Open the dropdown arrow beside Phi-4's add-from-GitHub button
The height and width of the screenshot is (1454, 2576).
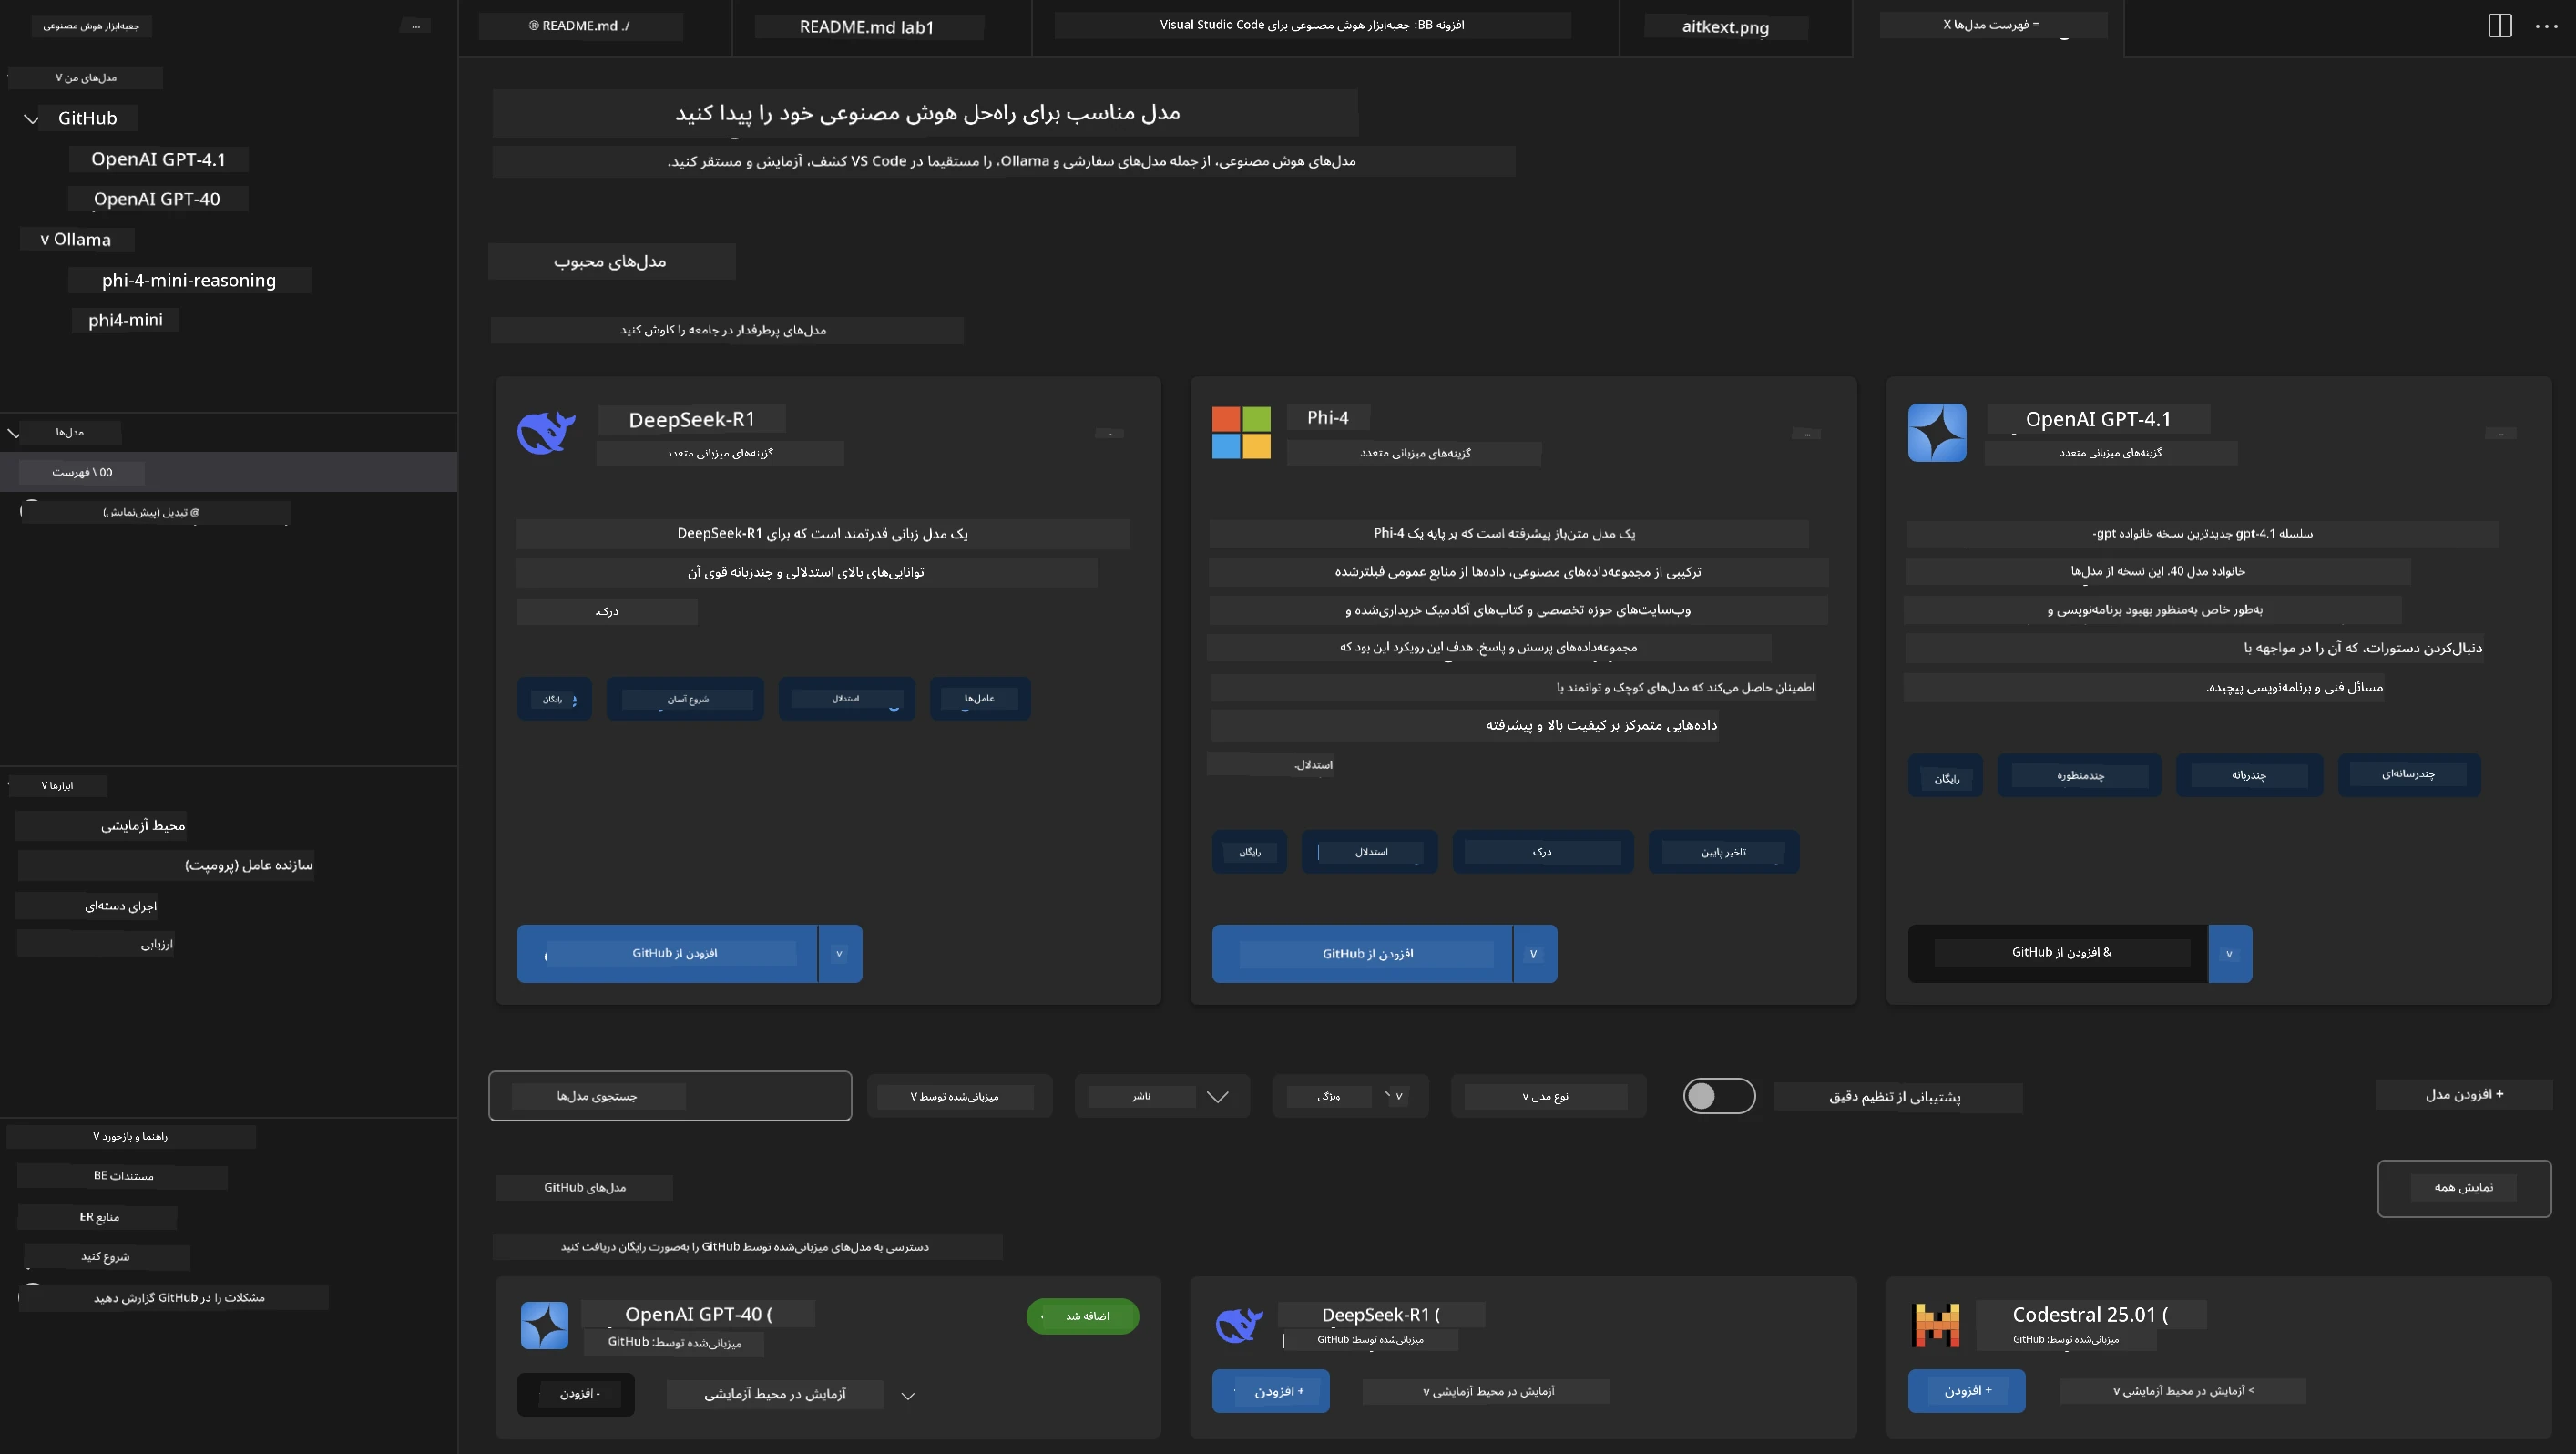(x=1534, y=954)
